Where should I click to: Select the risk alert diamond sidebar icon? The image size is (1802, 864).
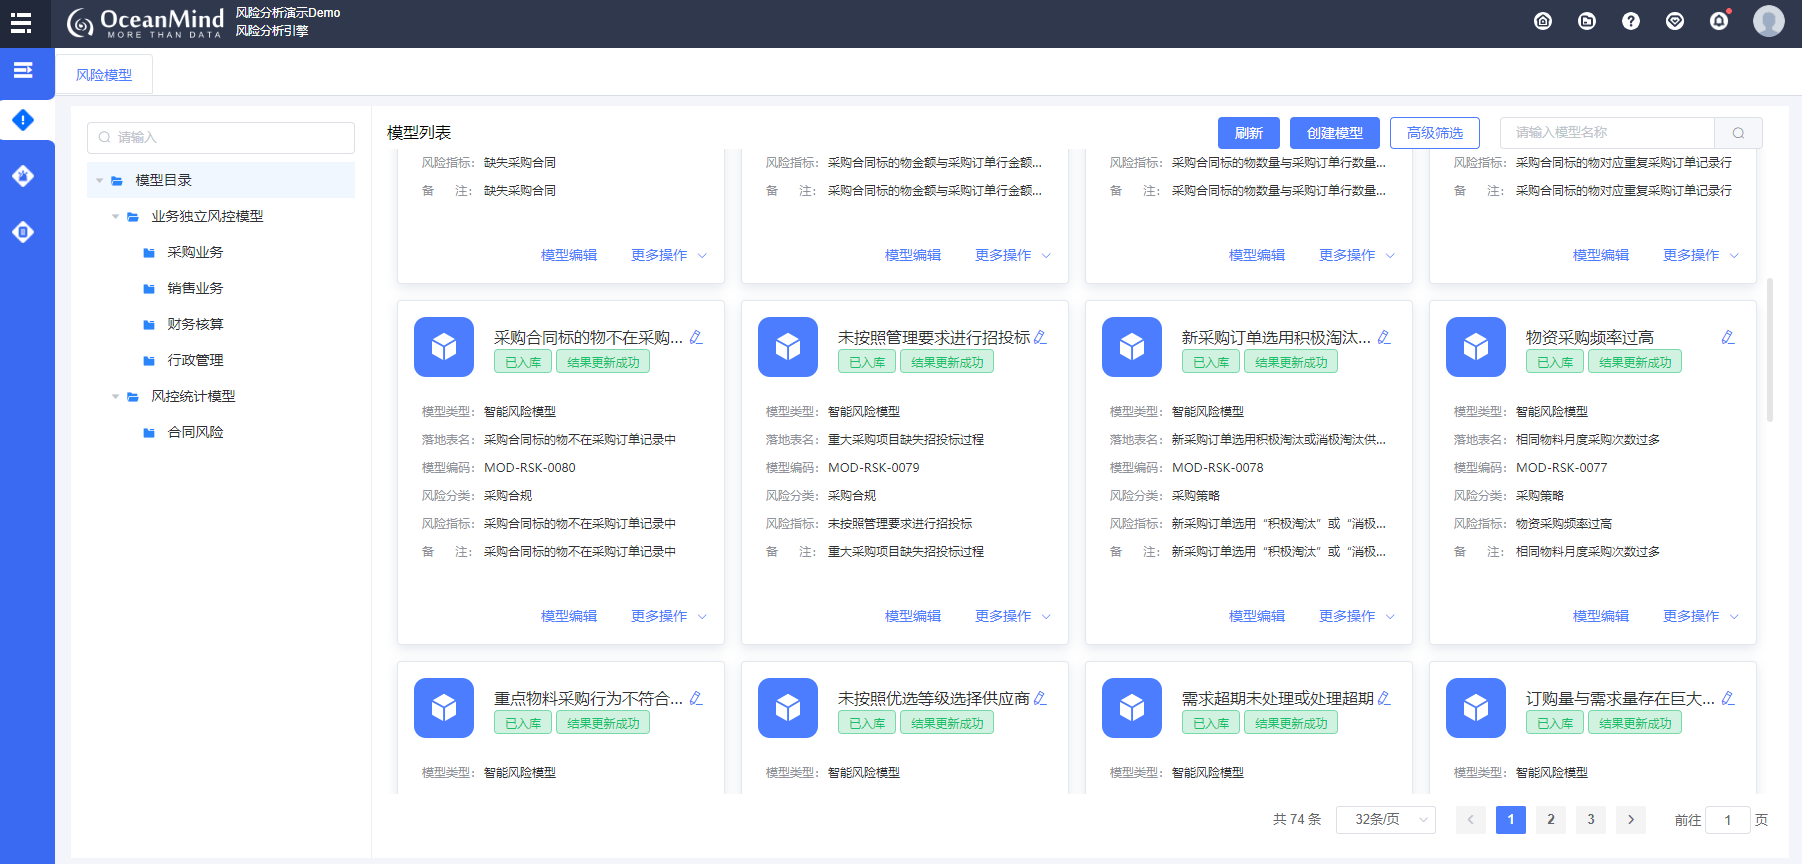(23, 120)
